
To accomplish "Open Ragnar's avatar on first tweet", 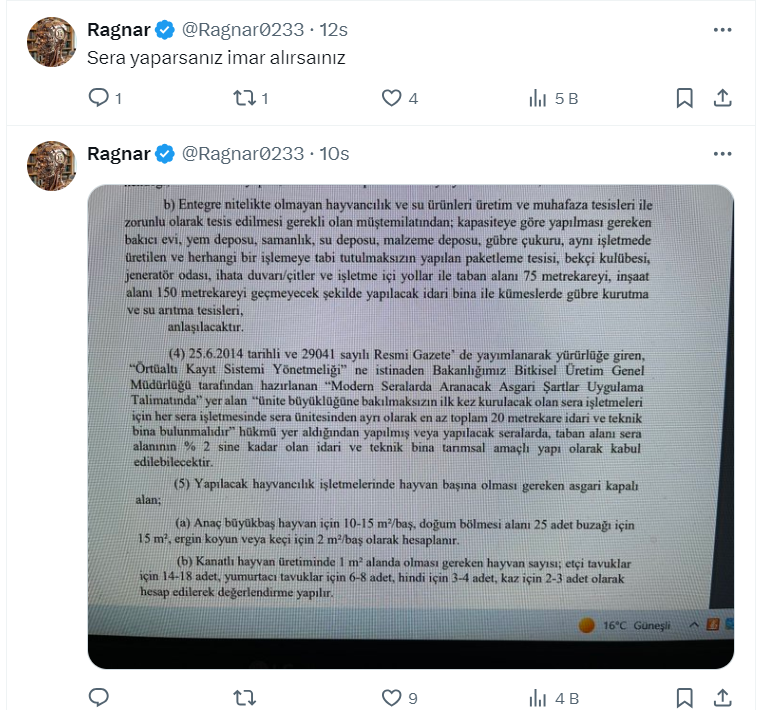I will [51, 42].
